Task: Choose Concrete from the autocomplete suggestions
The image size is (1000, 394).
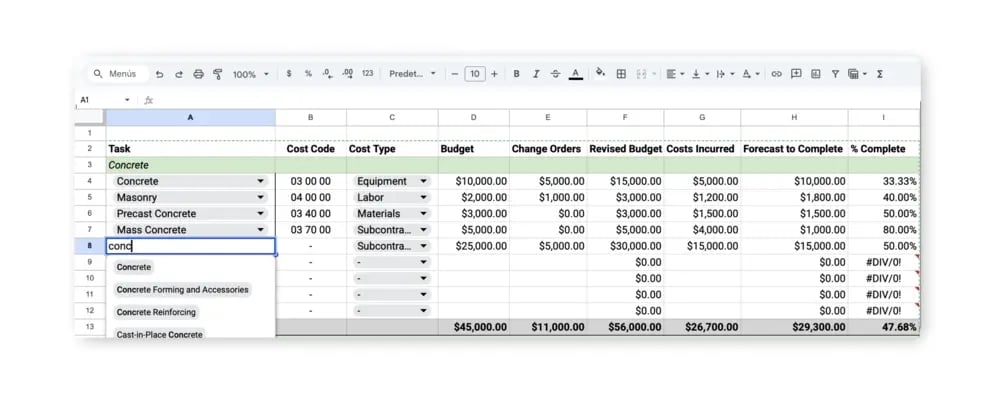Action: [x=134, y=267]
